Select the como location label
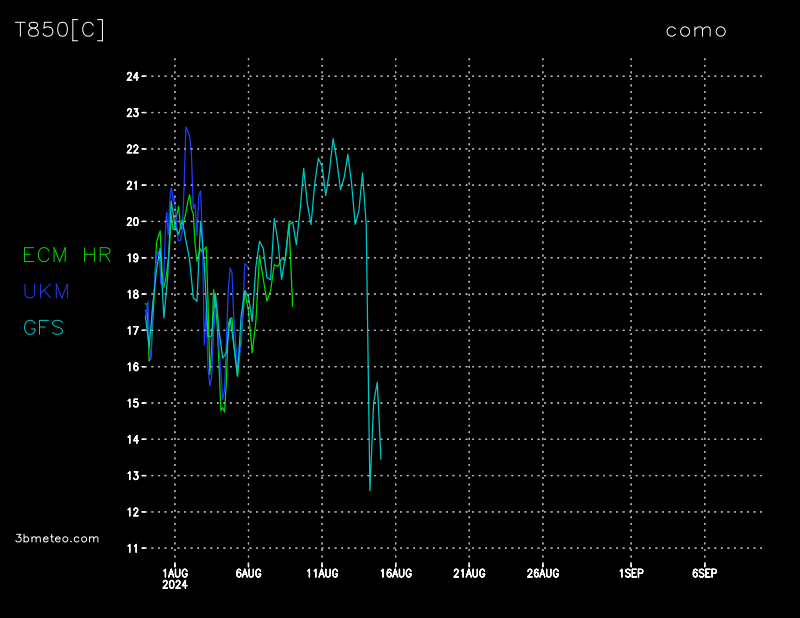Image resolution: width=800 pixels, height=618 pixels. pyautogui.click(x=697, y=30)
